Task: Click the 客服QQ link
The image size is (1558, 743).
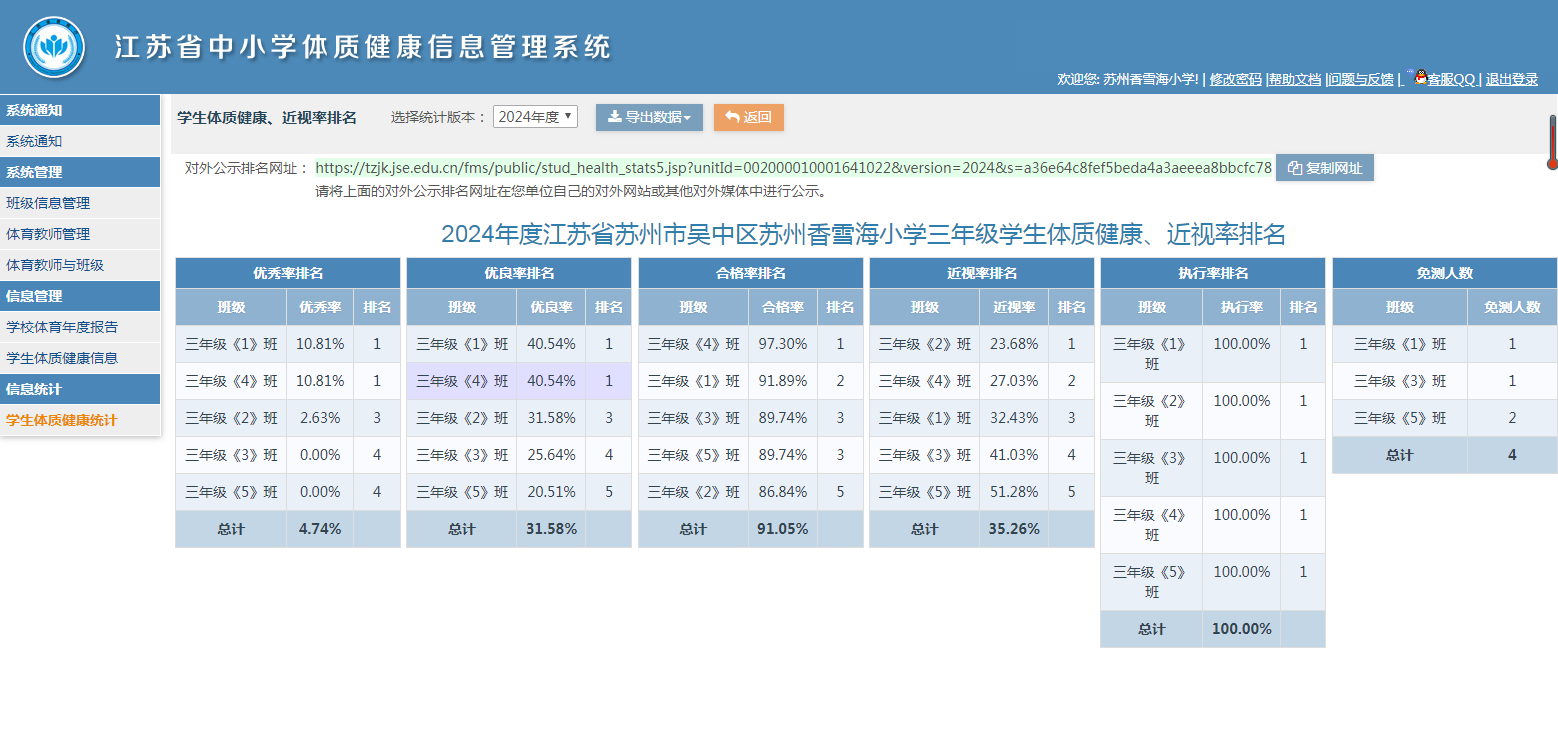Action: pos(1451,80)
